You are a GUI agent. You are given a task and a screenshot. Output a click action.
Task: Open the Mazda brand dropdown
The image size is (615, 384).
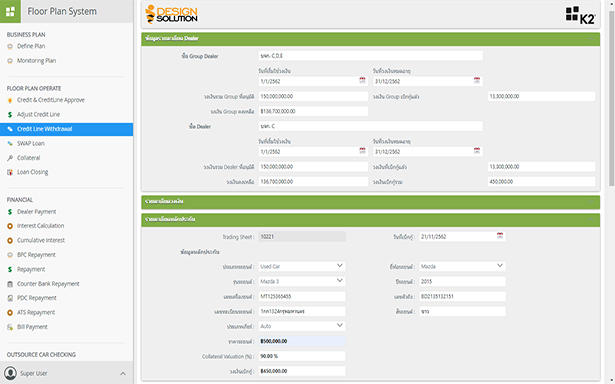[x=462, y=266]
